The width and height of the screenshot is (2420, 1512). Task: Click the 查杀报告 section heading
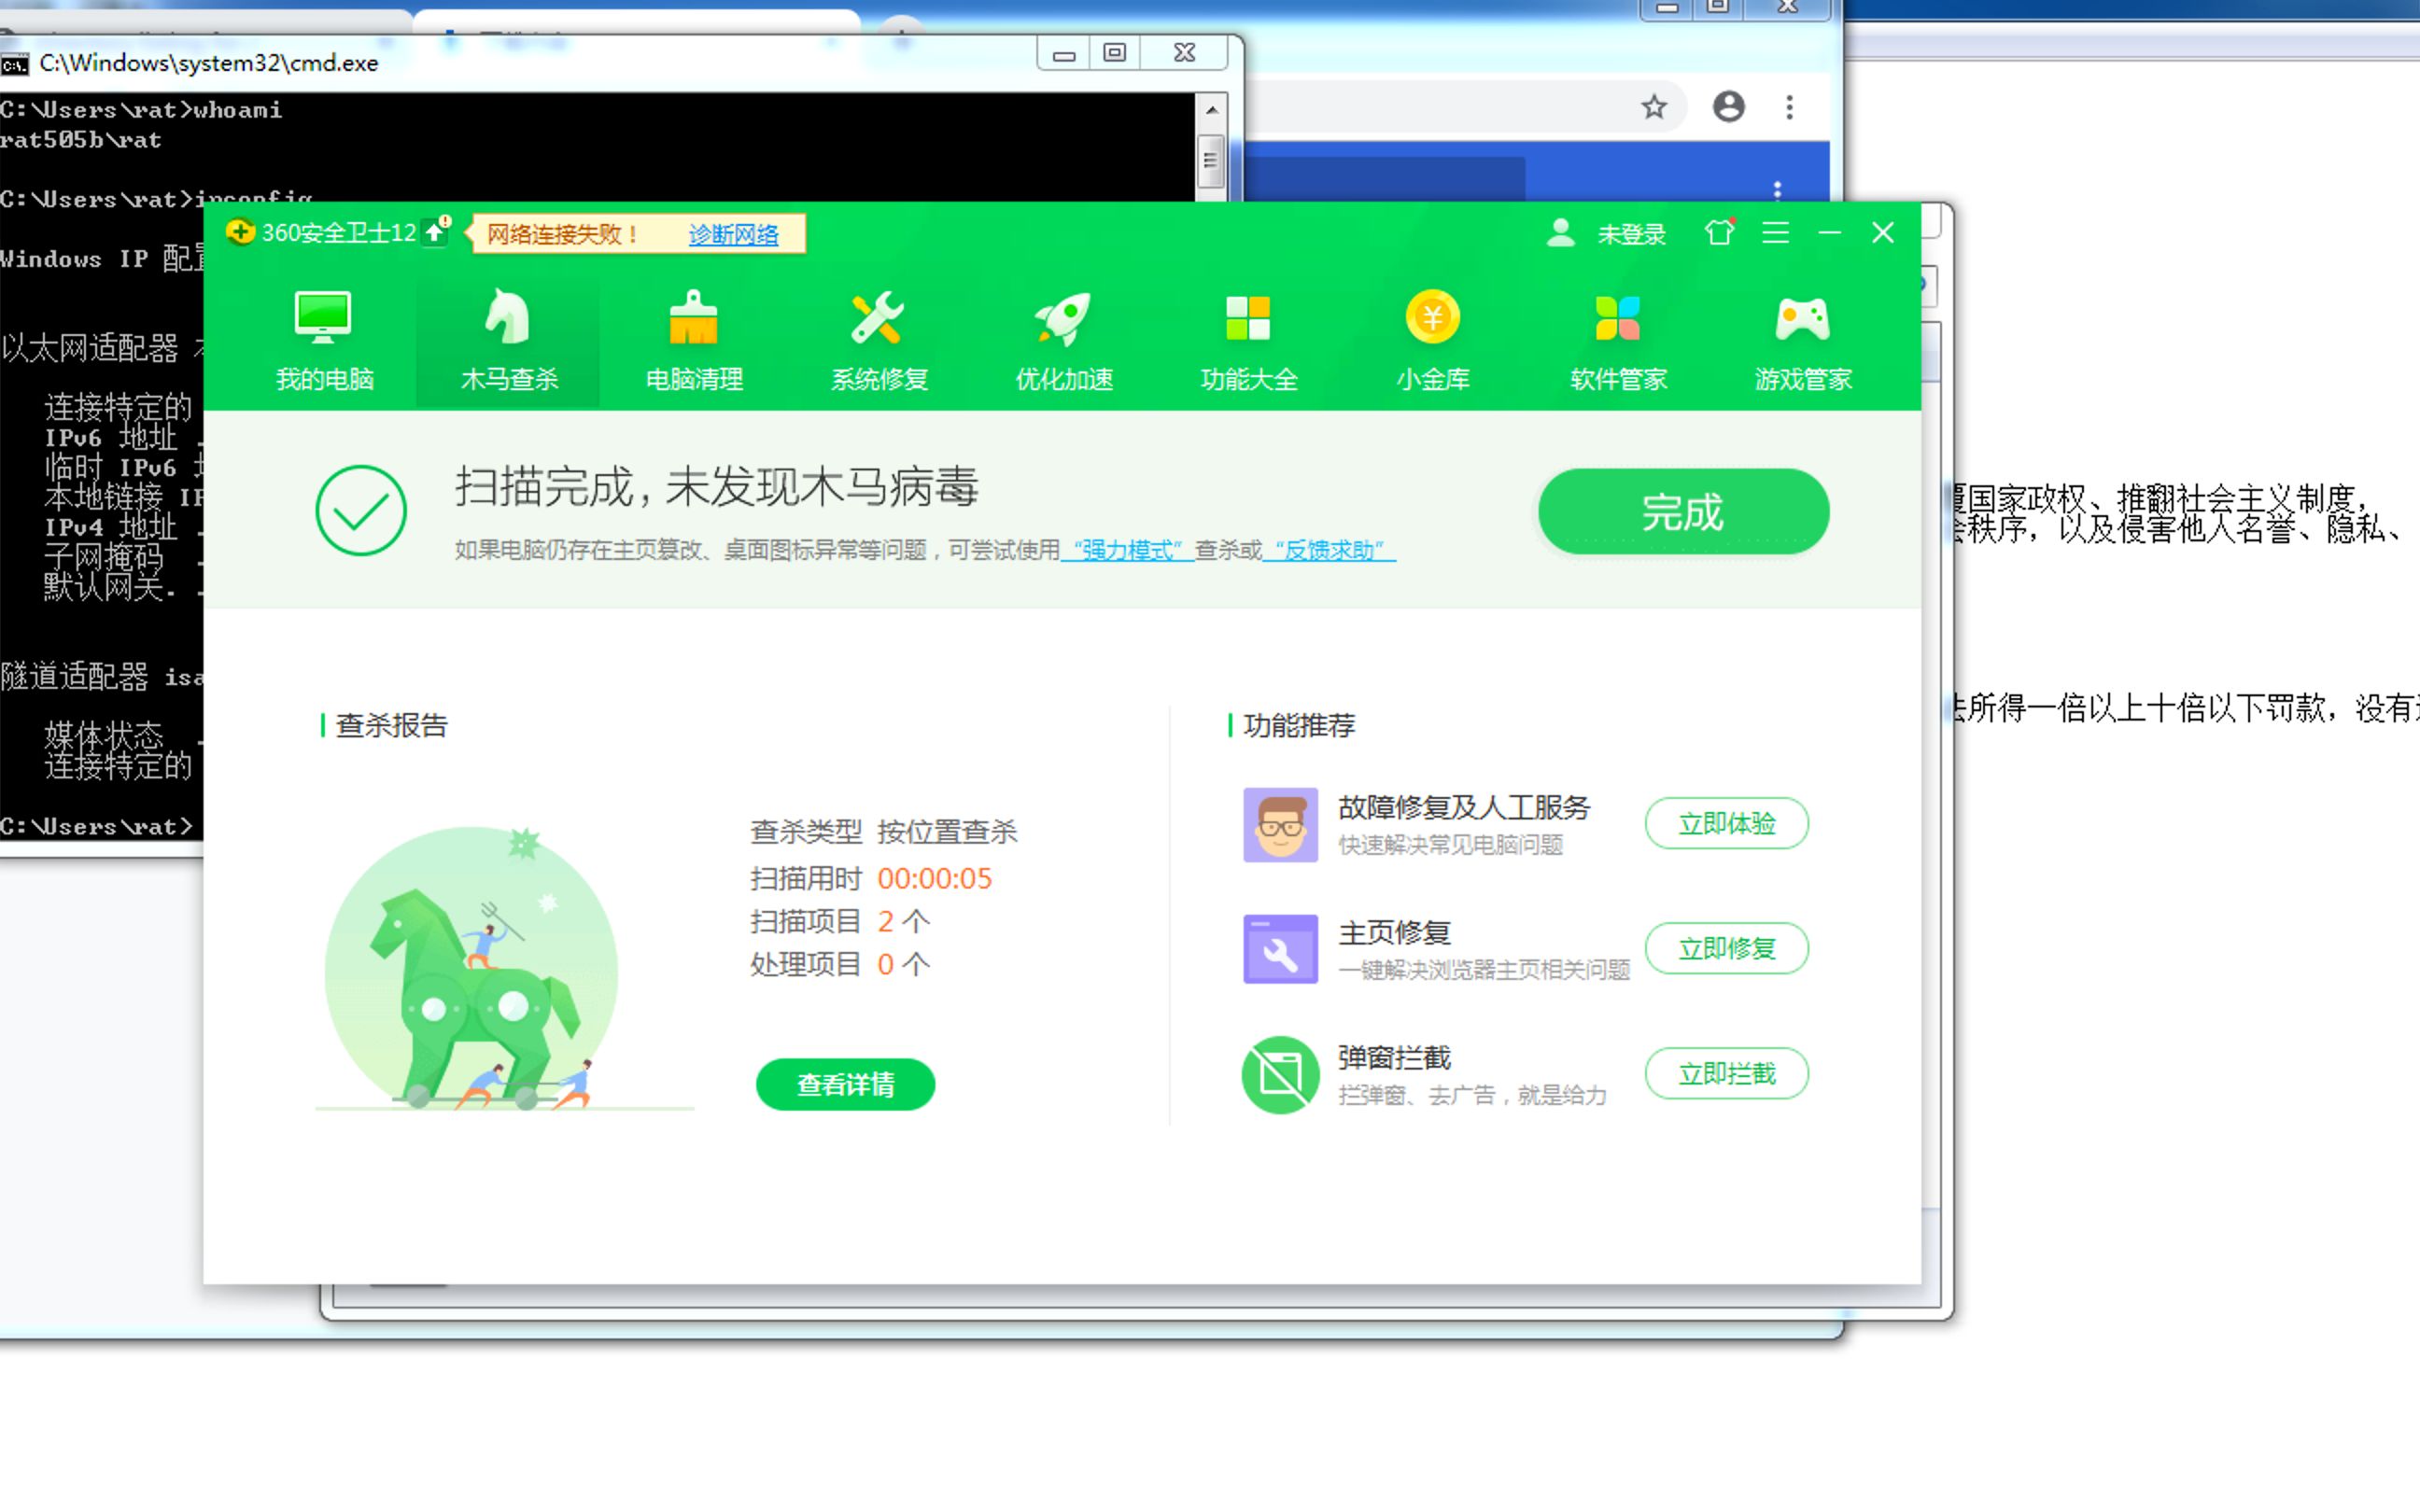tap(391, 725)
